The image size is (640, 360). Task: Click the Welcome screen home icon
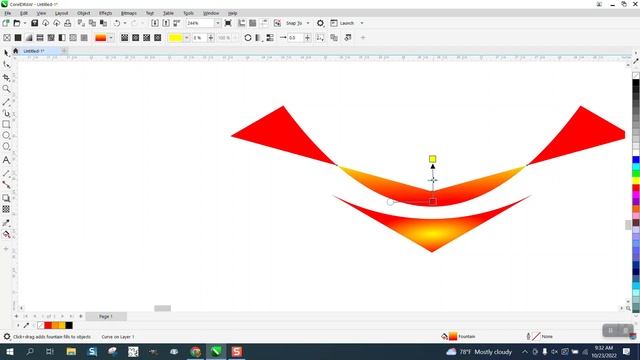click(x=16, y=51)
